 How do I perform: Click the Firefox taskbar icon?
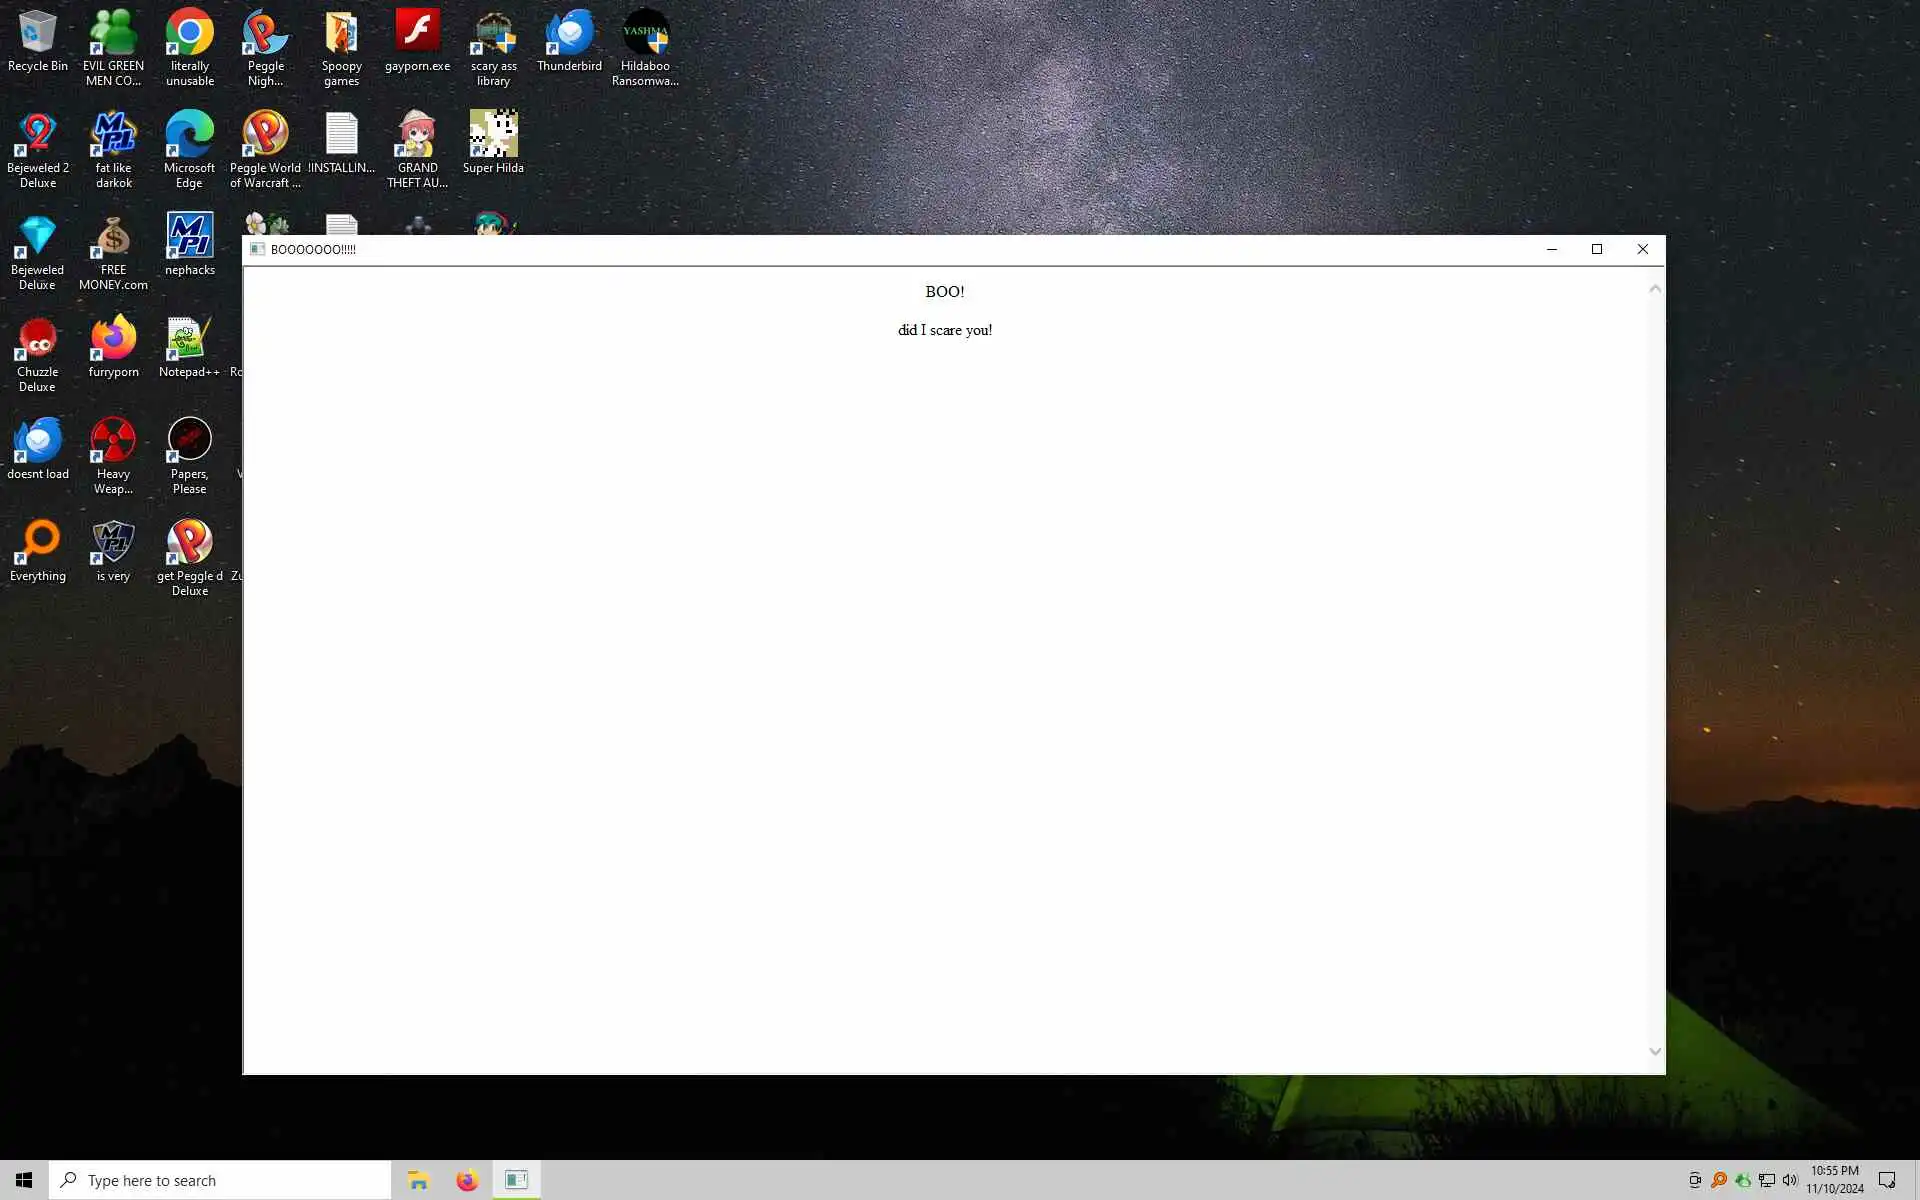(467, 1180)
